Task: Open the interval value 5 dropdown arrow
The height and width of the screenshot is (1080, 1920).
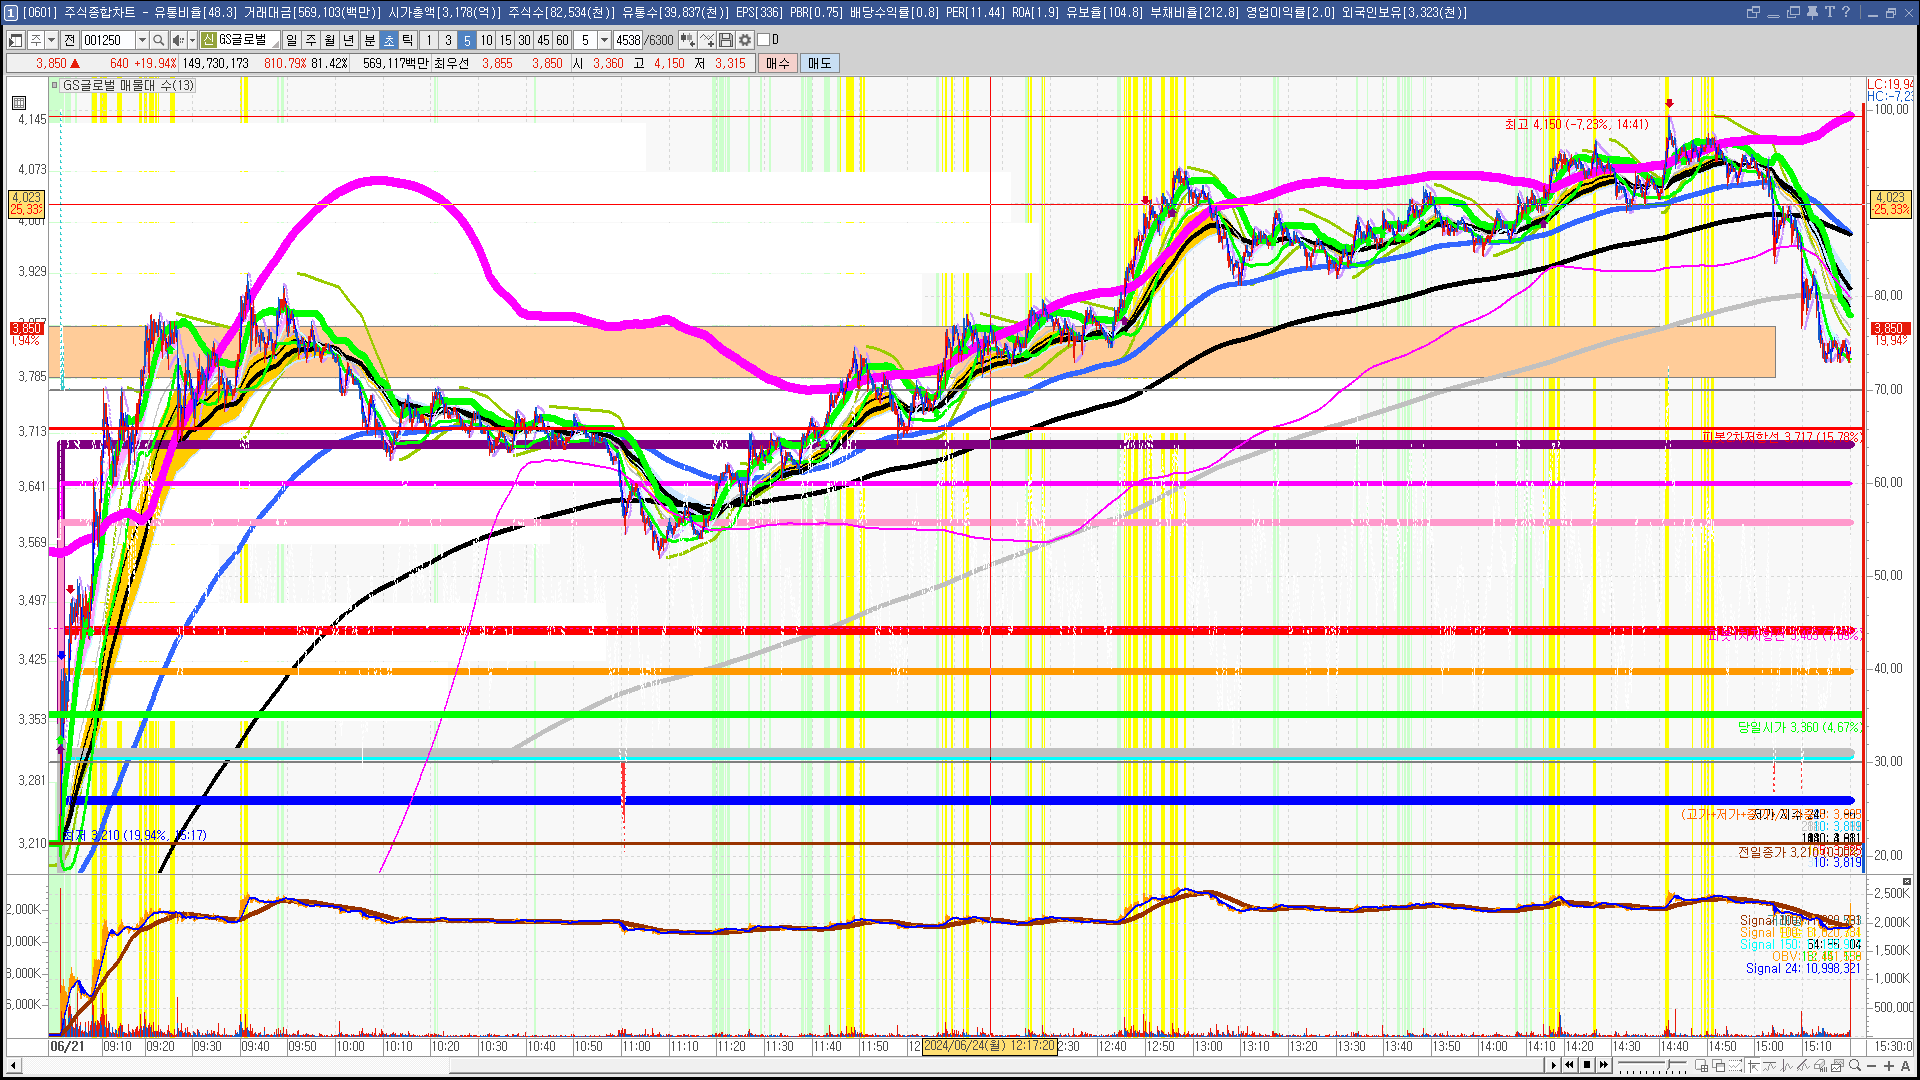Action: click(x=604, y=40)
